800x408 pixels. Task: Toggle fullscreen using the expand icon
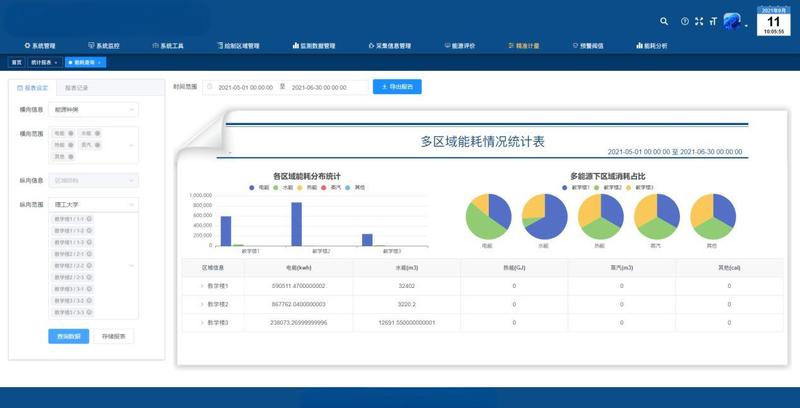pyautogui.click(x=699, y=21)
